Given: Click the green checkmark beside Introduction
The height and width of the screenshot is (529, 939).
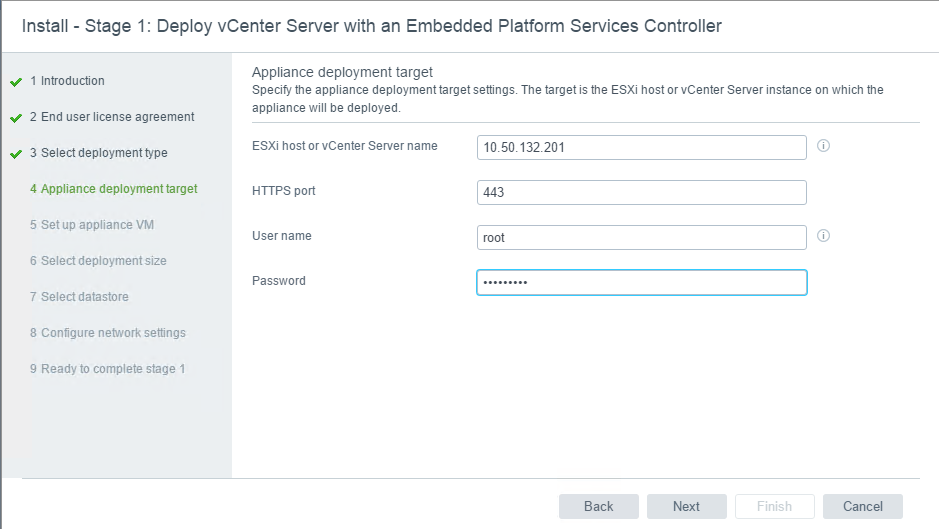Looking at the screenshot, I should [16, 82].
